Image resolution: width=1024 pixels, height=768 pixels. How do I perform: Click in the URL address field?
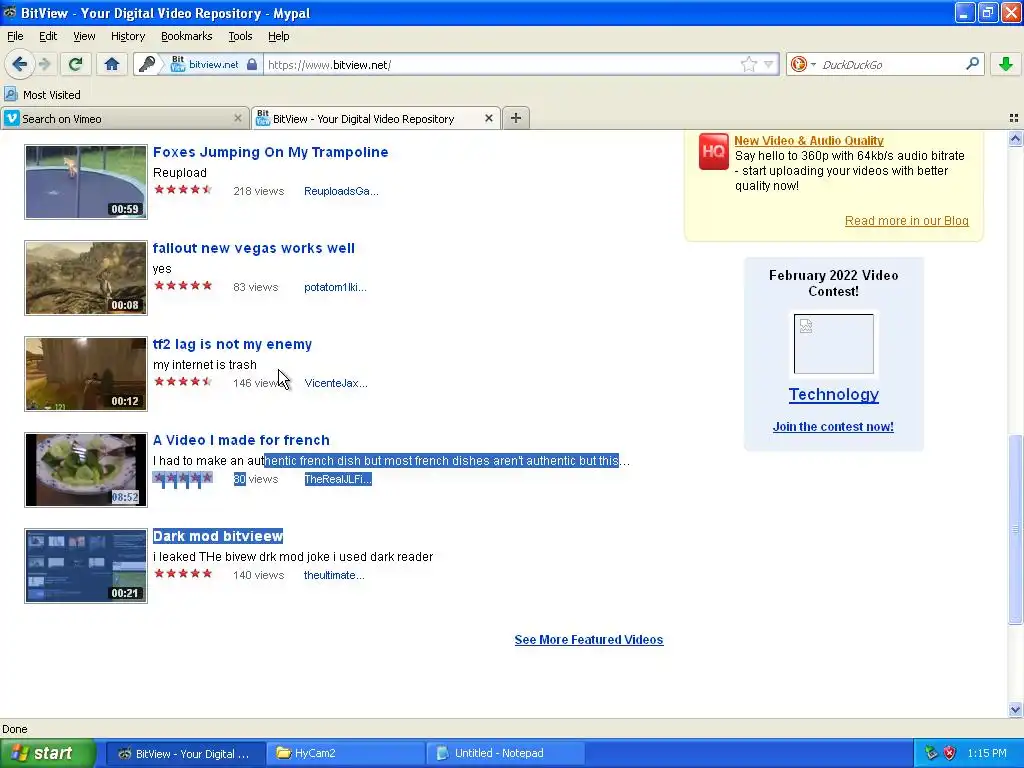tap(500, 65)
